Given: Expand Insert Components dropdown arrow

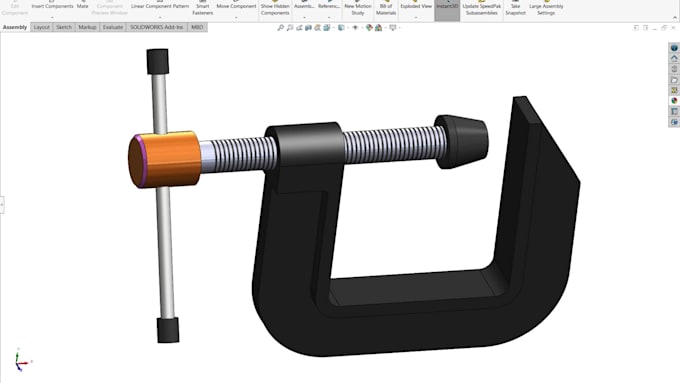Looking at the screenshot, I should tap(52, 17).
